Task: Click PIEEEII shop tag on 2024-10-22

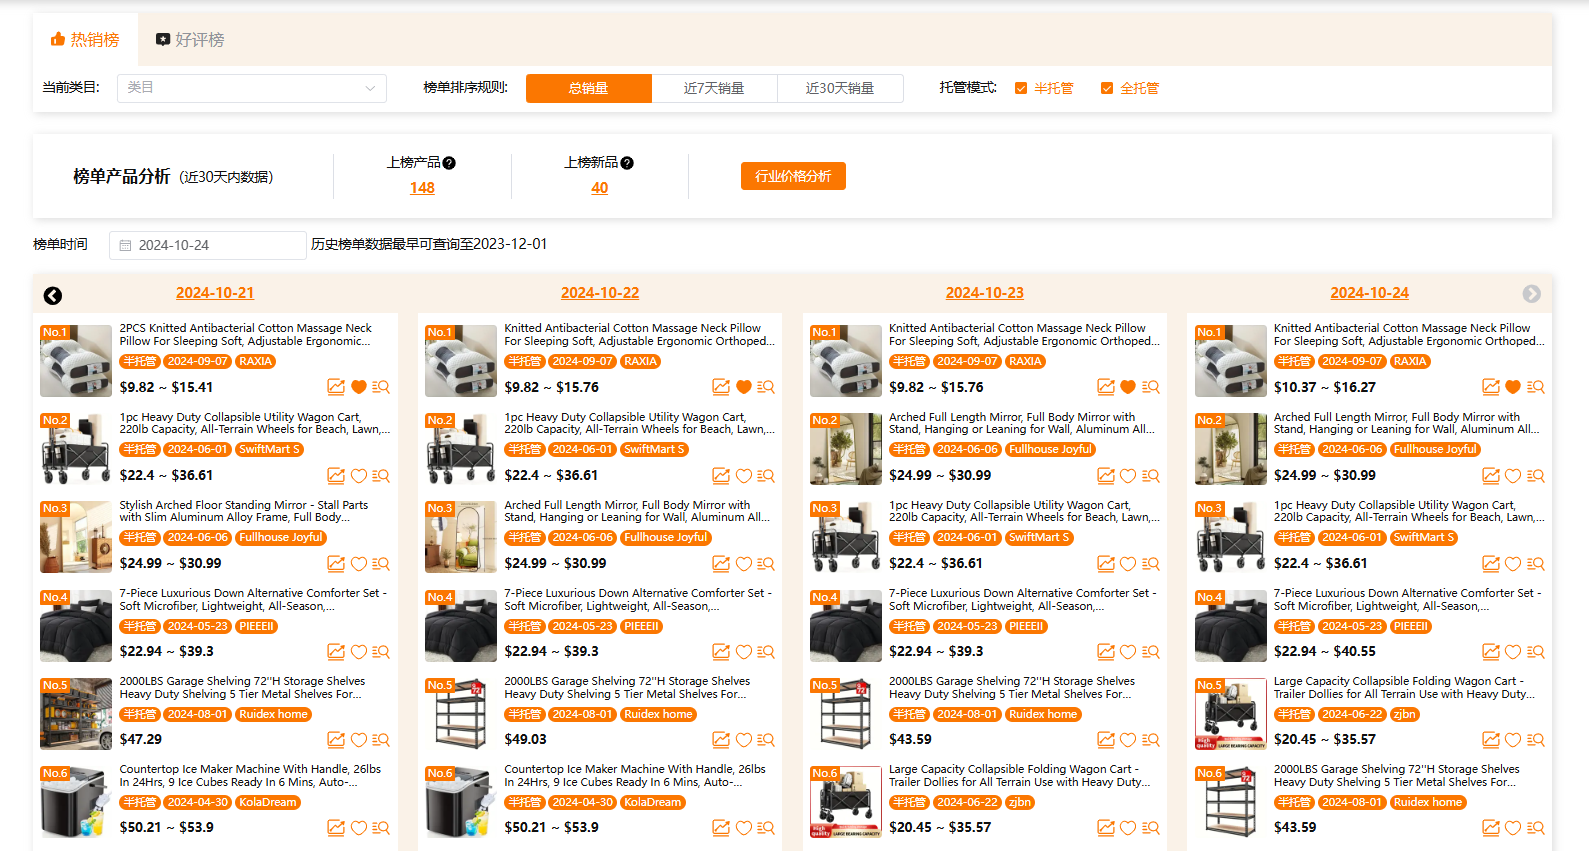Action: [641, 627]
